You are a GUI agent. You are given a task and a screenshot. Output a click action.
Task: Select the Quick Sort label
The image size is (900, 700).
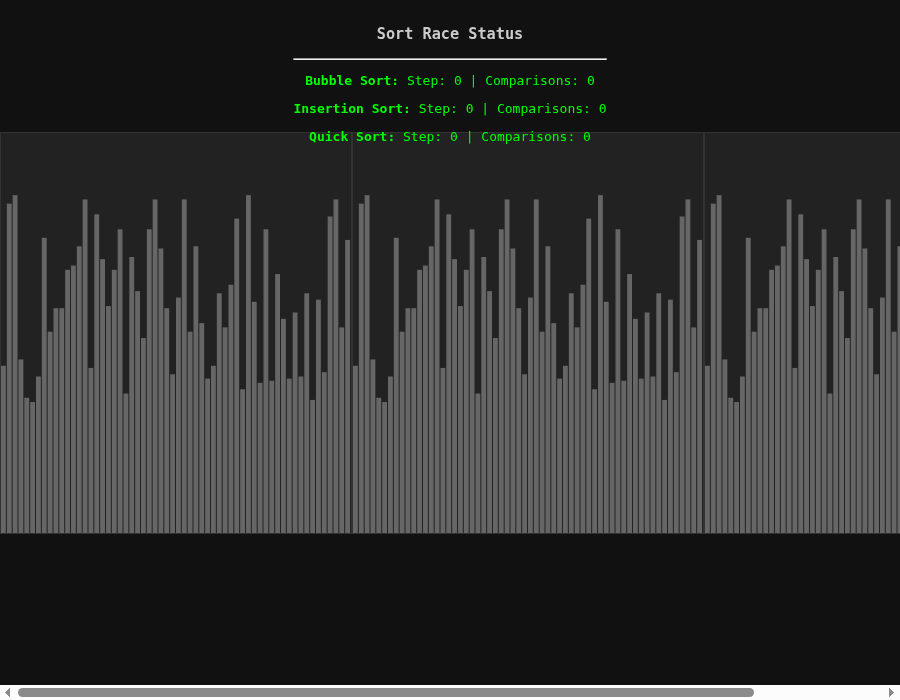click(x=352, y=137)
